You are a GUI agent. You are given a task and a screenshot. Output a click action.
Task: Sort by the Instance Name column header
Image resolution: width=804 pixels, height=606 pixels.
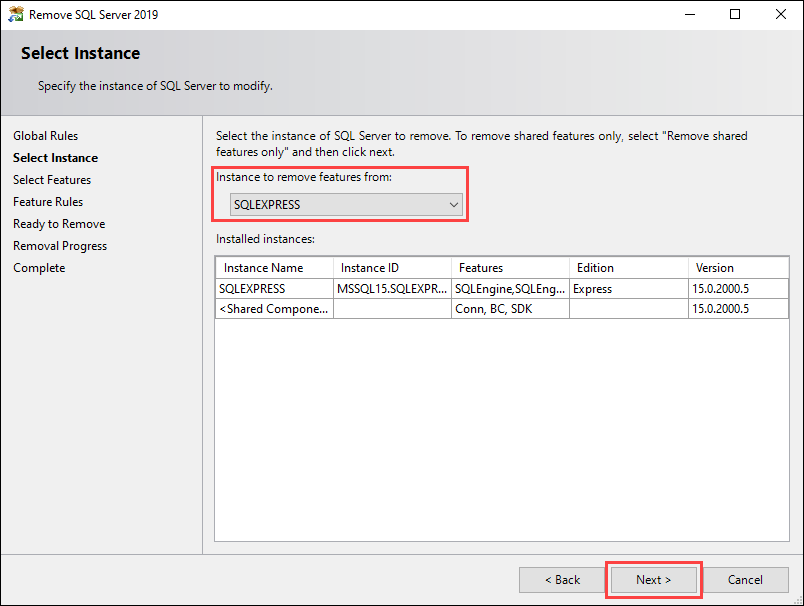274,268
